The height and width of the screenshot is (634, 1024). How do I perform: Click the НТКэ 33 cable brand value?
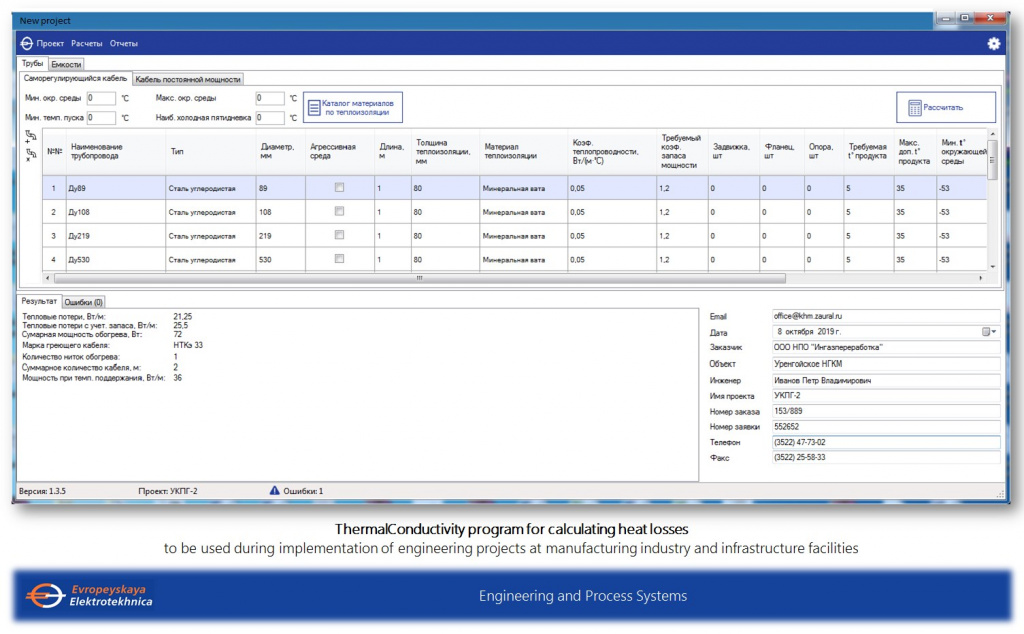click(x=188, y=345)
